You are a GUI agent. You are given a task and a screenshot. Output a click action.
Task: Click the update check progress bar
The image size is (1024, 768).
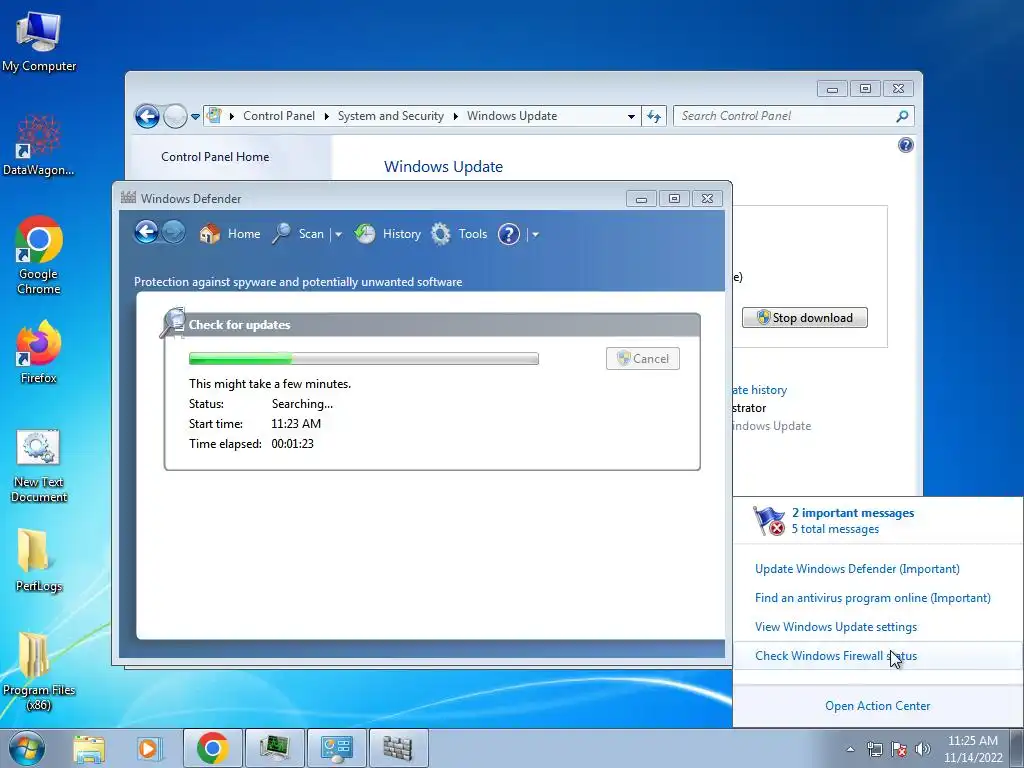(x=364, y=359)
